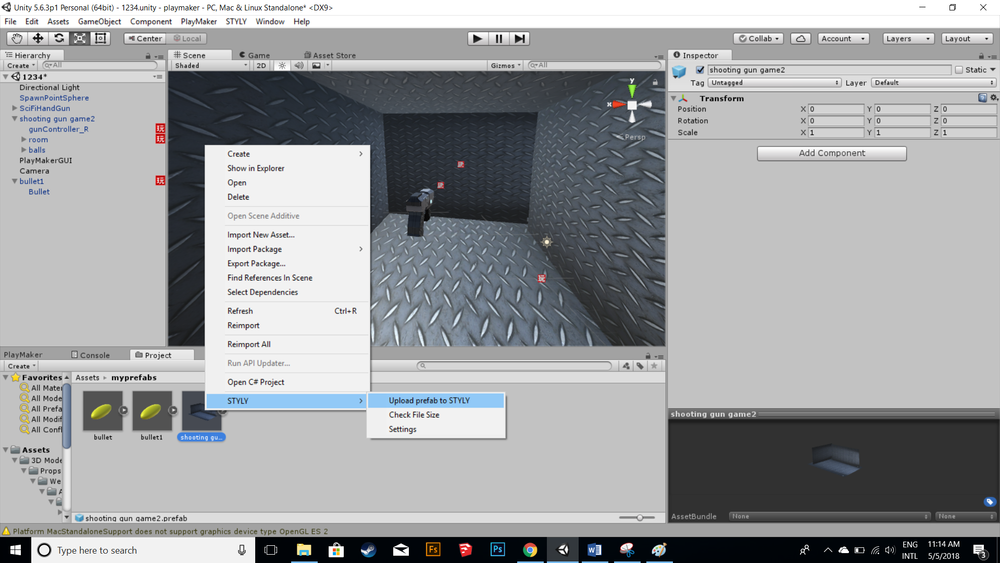Viewport: 1000px width, 563px height.
Task: Select gunController_R in Hierarchy
Action: coord(59,129)
